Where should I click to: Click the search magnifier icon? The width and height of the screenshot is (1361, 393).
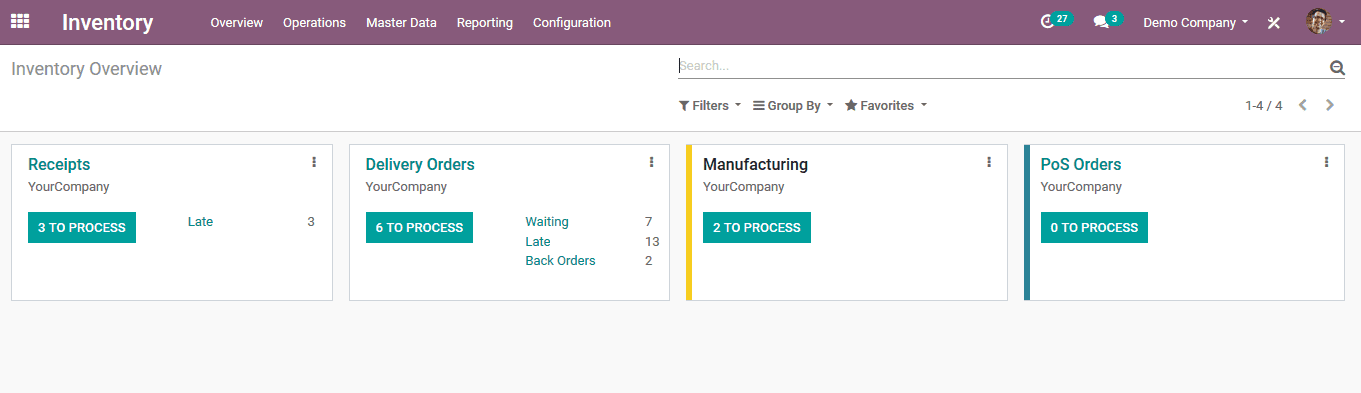pyautogui.click(x=1337, y=68)
